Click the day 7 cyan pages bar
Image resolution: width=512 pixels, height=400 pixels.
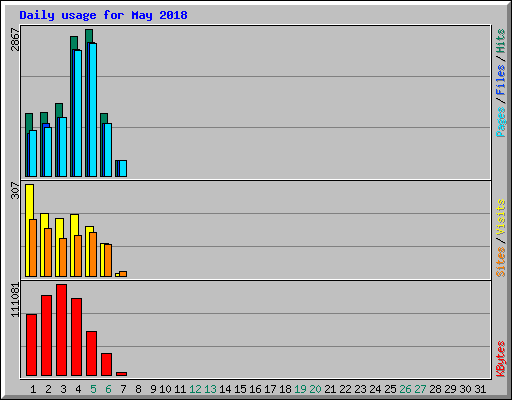pos(123,168)
